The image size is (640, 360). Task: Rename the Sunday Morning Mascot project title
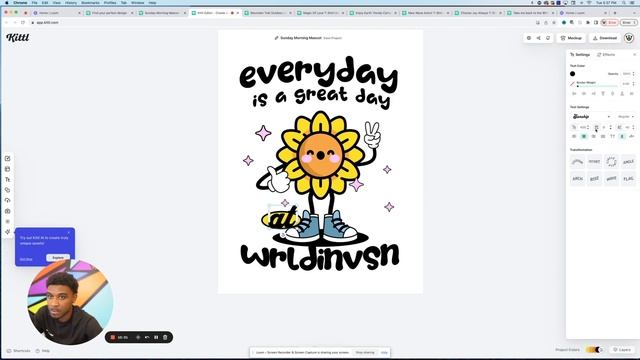pos(301,38)
